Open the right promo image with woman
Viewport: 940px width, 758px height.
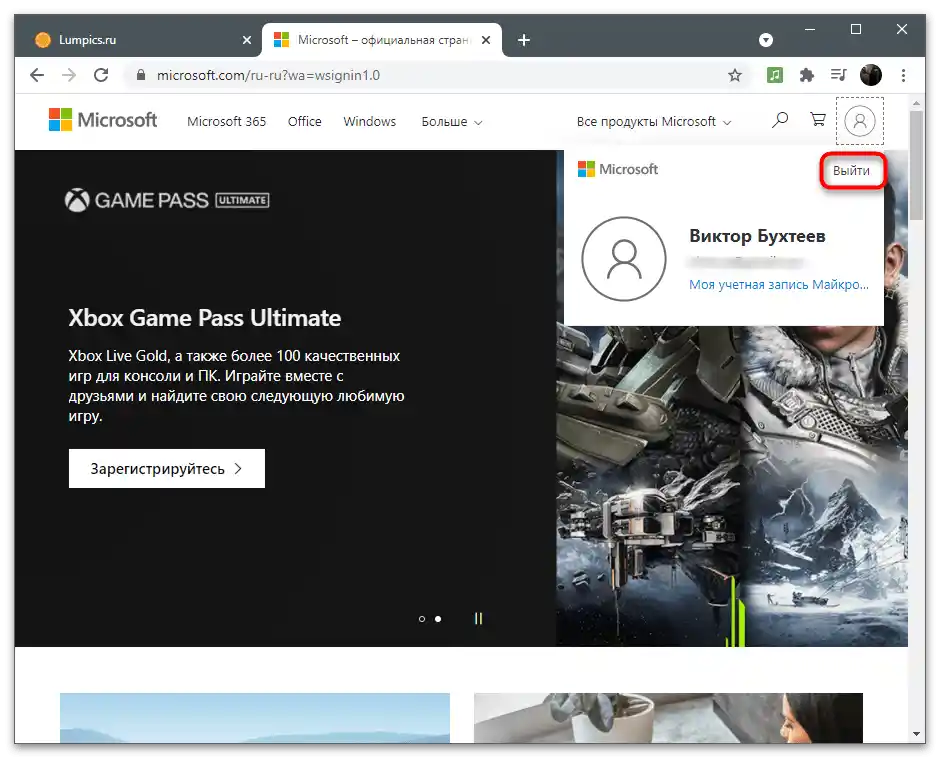tap(668, 718)
